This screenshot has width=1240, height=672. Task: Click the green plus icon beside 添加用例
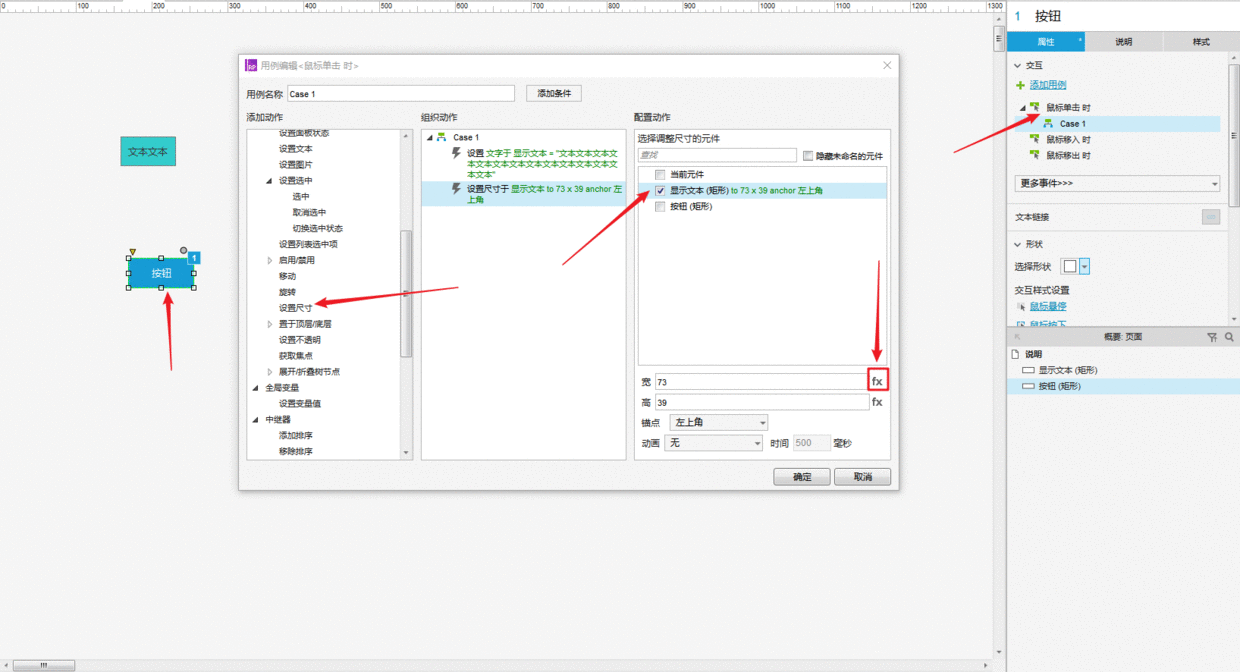click(1020, 85)
